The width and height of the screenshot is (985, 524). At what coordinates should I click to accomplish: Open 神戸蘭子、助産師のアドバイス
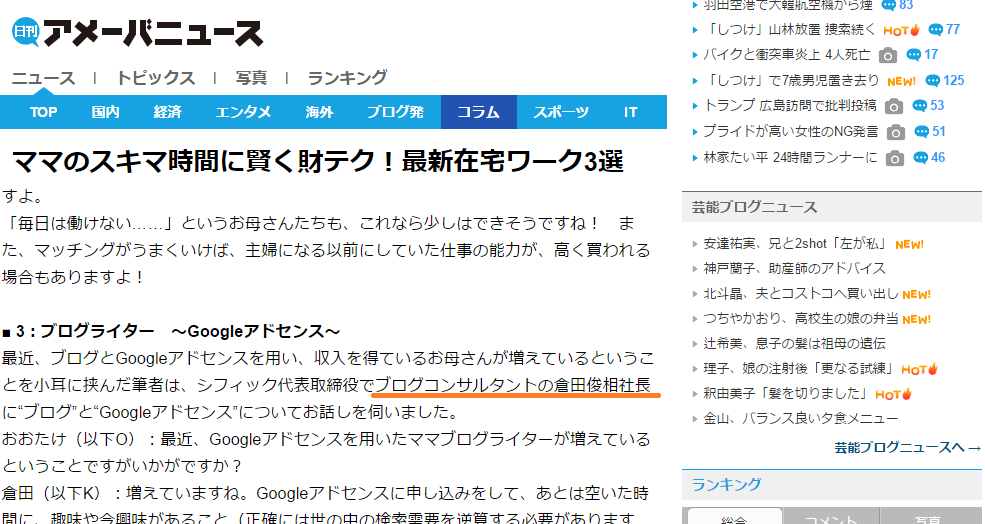tap(795, 268)
